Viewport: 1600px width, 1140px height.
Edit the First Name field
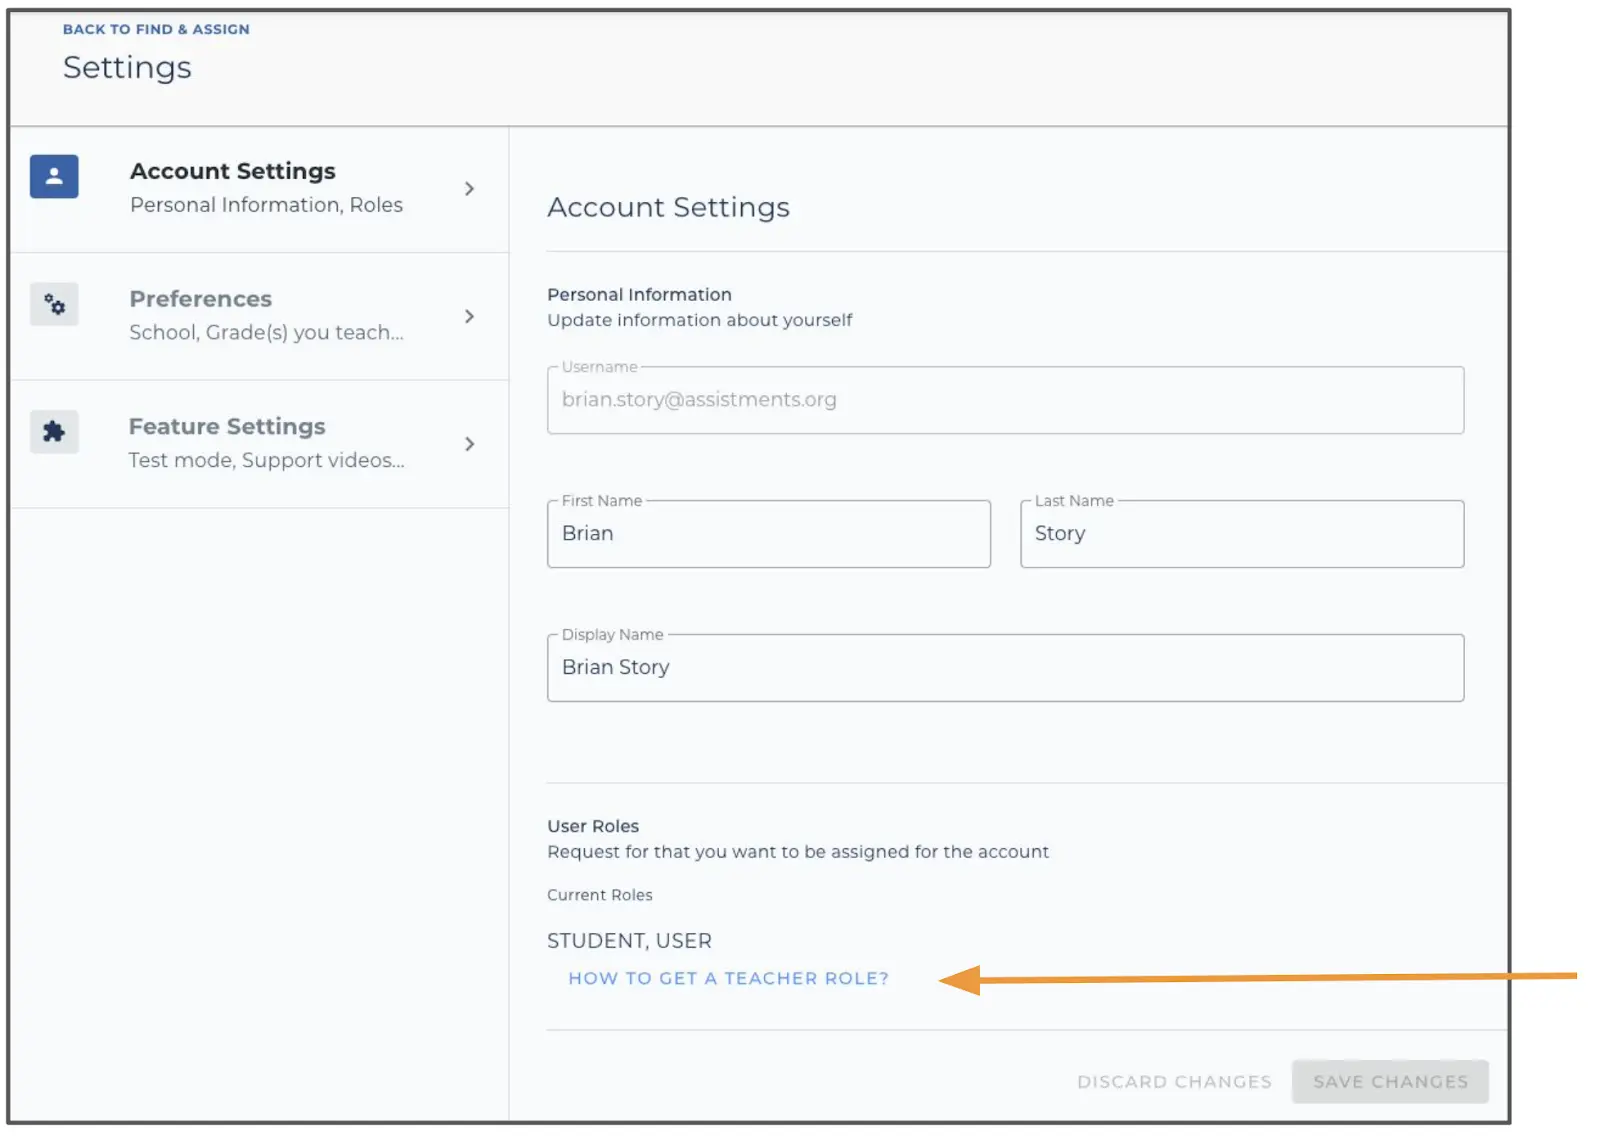tap(767, 534)
